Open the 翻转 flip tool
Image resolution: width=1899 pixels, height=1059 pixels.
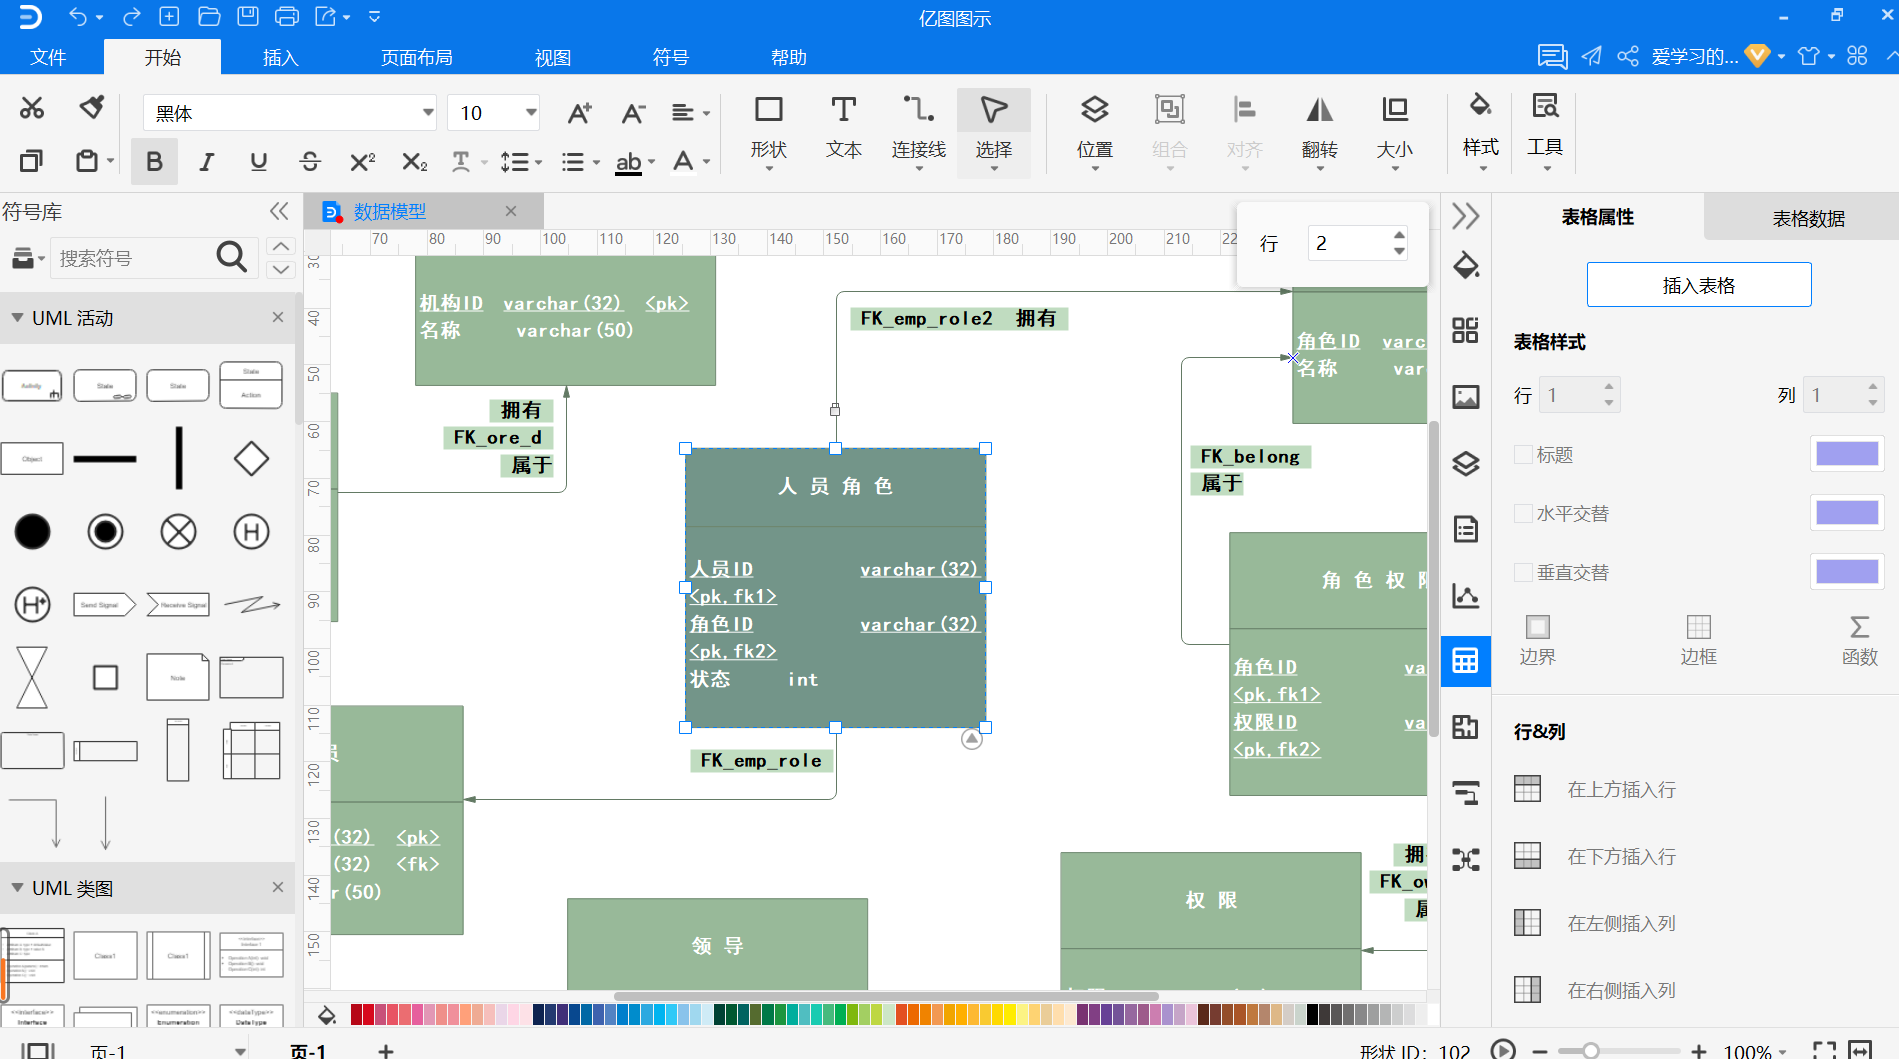coord(1319,133)
